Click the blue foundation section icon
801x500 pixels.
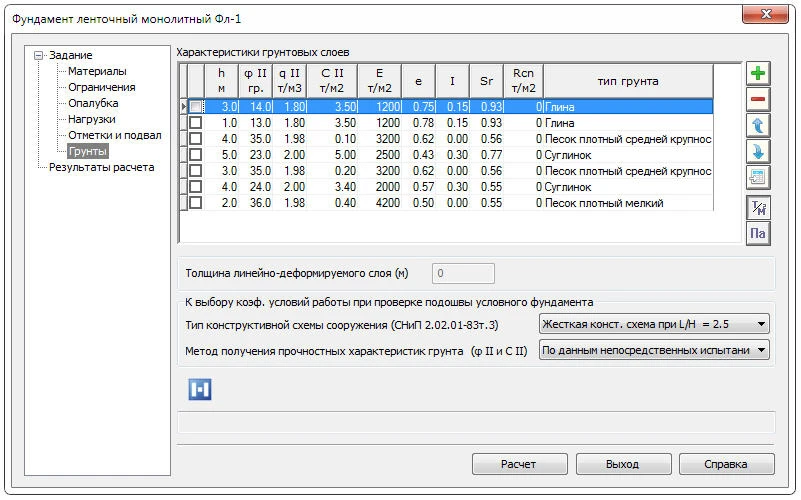point(200,389)
